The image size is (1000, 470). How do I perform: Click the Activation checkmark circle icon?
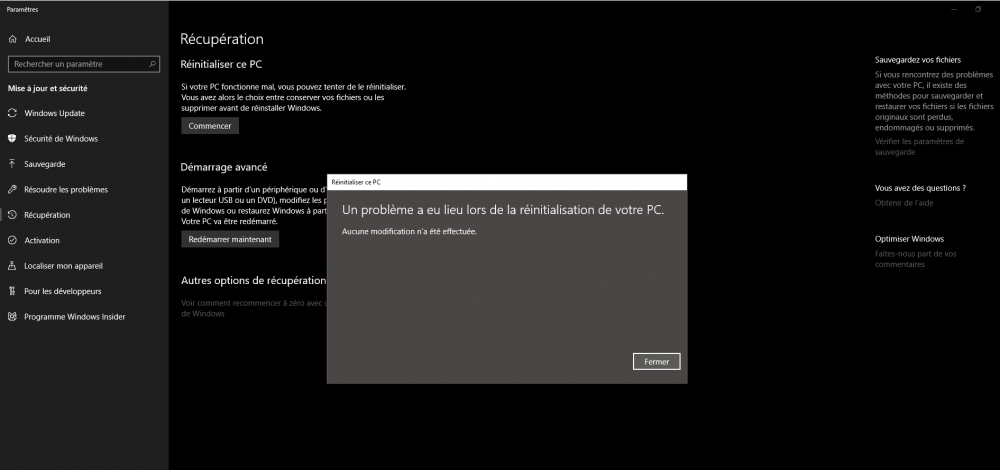[x=11, y=240]
